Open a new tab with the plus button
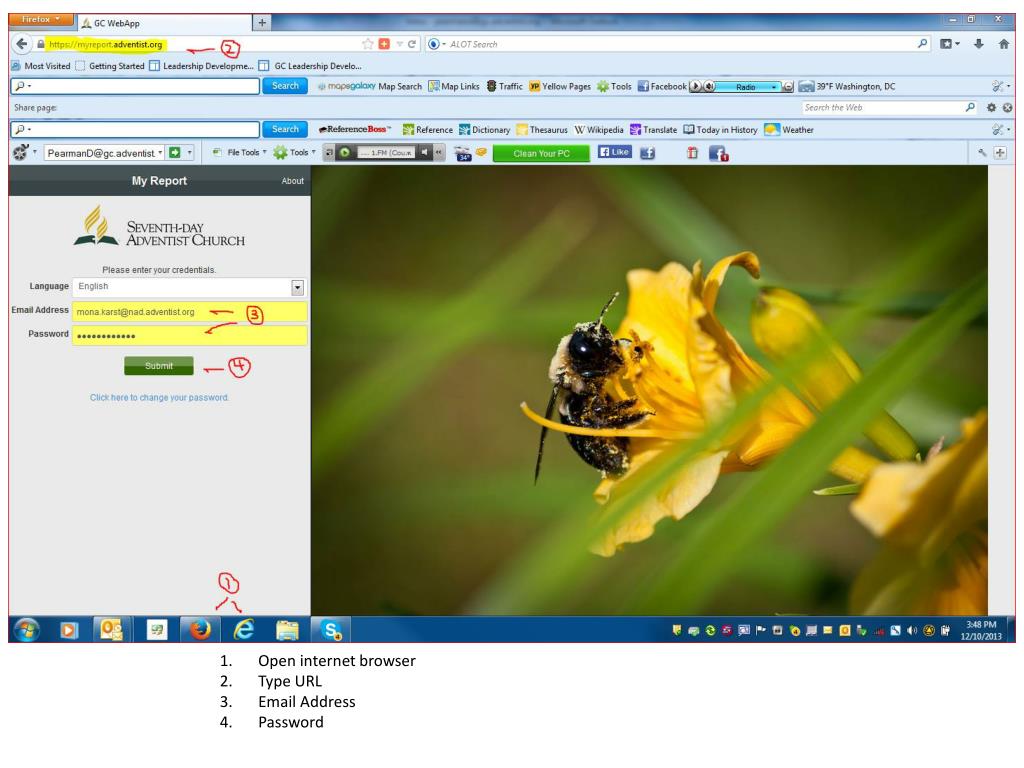This screenshot has width=1024, height=768. coord(262,23)
